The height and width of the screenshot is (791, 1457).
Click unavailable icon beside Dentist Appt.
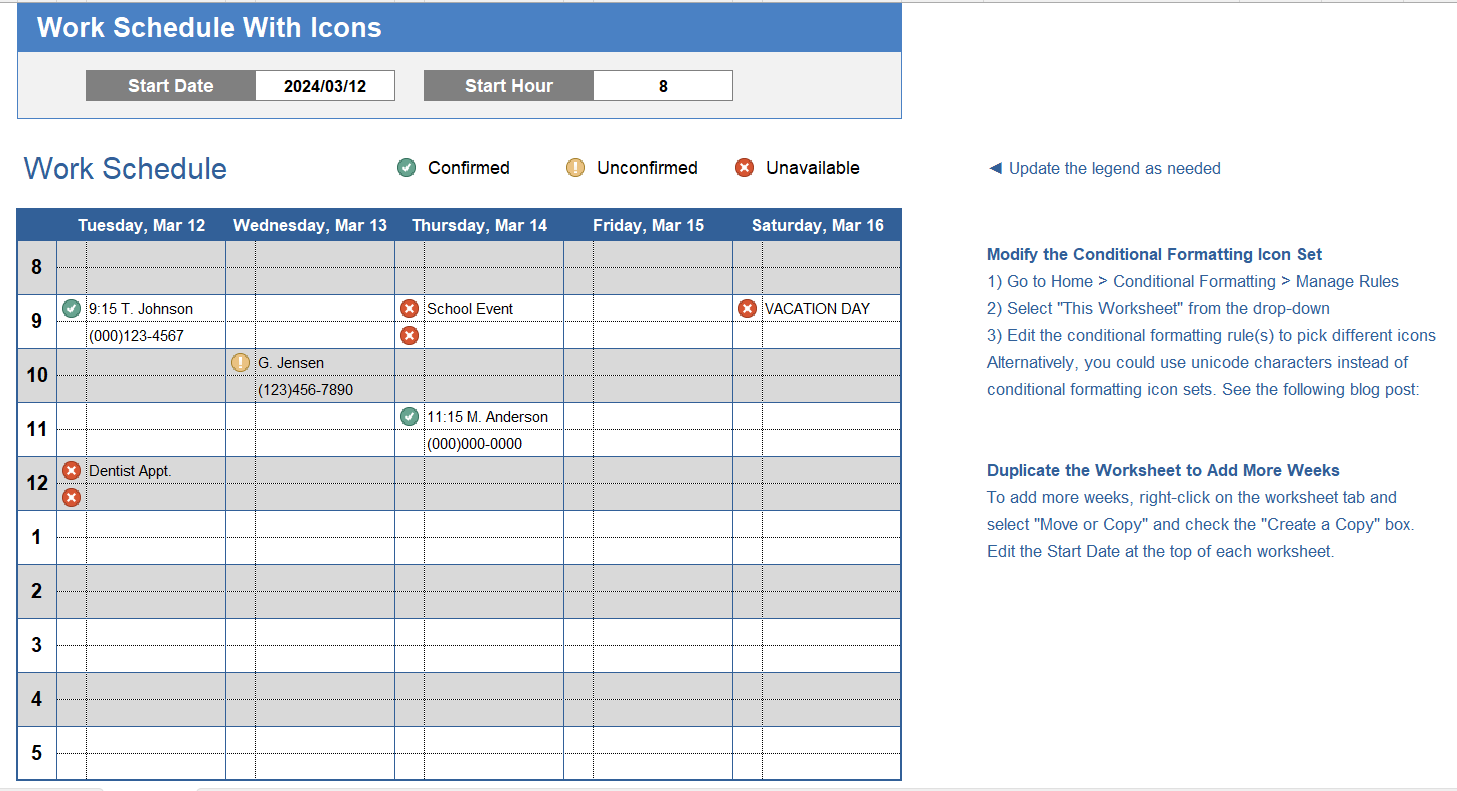pyautogui.click(x=71, y=471)
